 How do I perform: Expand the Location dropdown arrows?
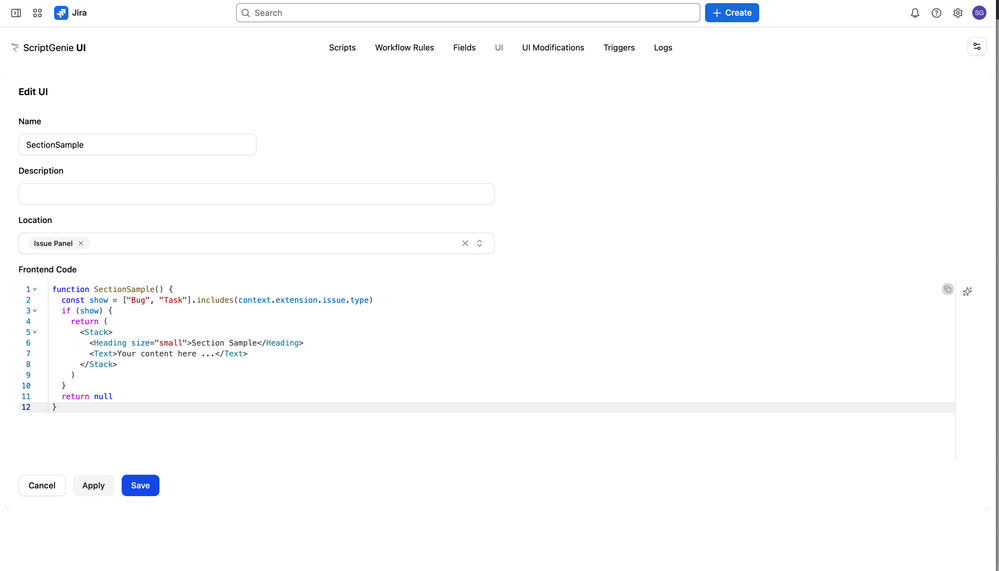(x=480, y=243)
